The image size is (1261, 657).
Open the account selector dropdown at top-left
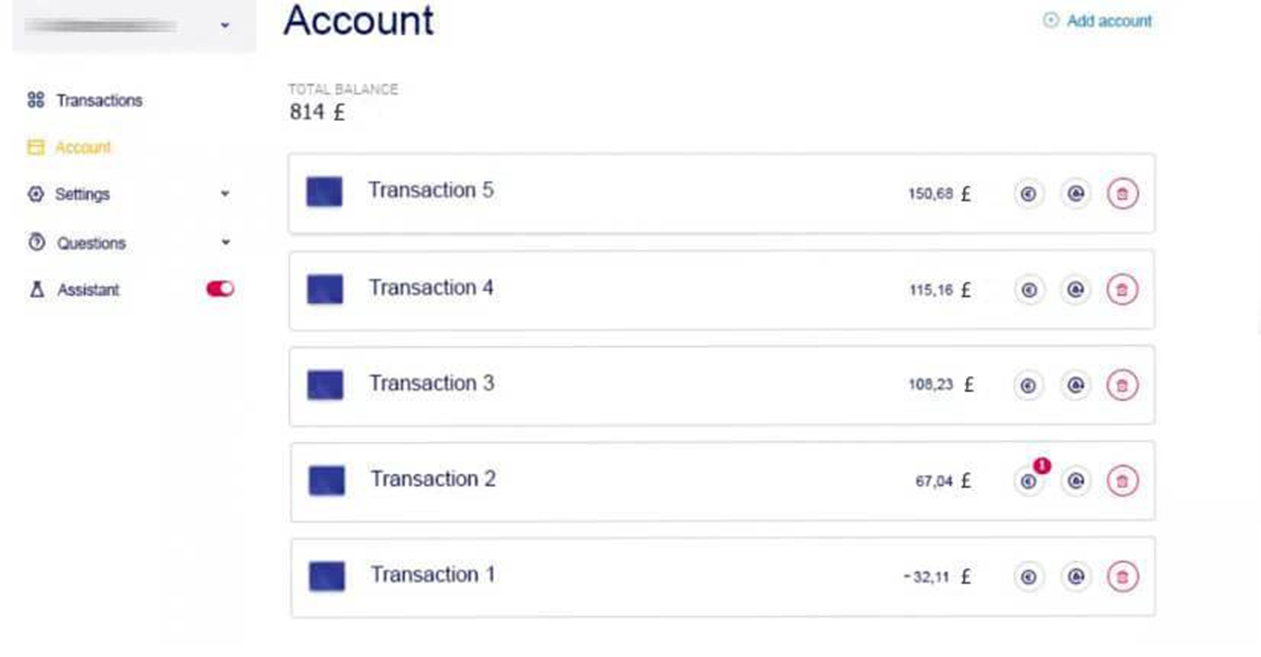pyautogui.click(x=224, y=25)
